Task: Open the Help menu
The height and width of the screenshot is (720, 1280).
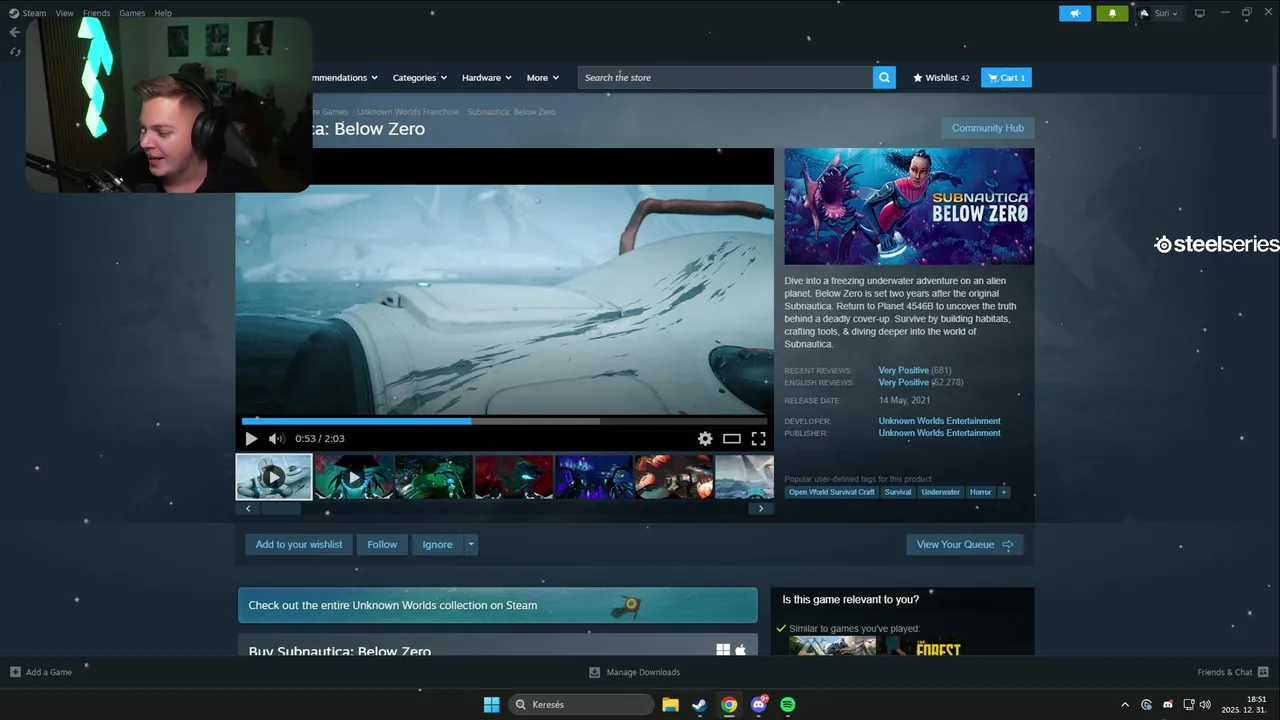Action: [163, 13]
